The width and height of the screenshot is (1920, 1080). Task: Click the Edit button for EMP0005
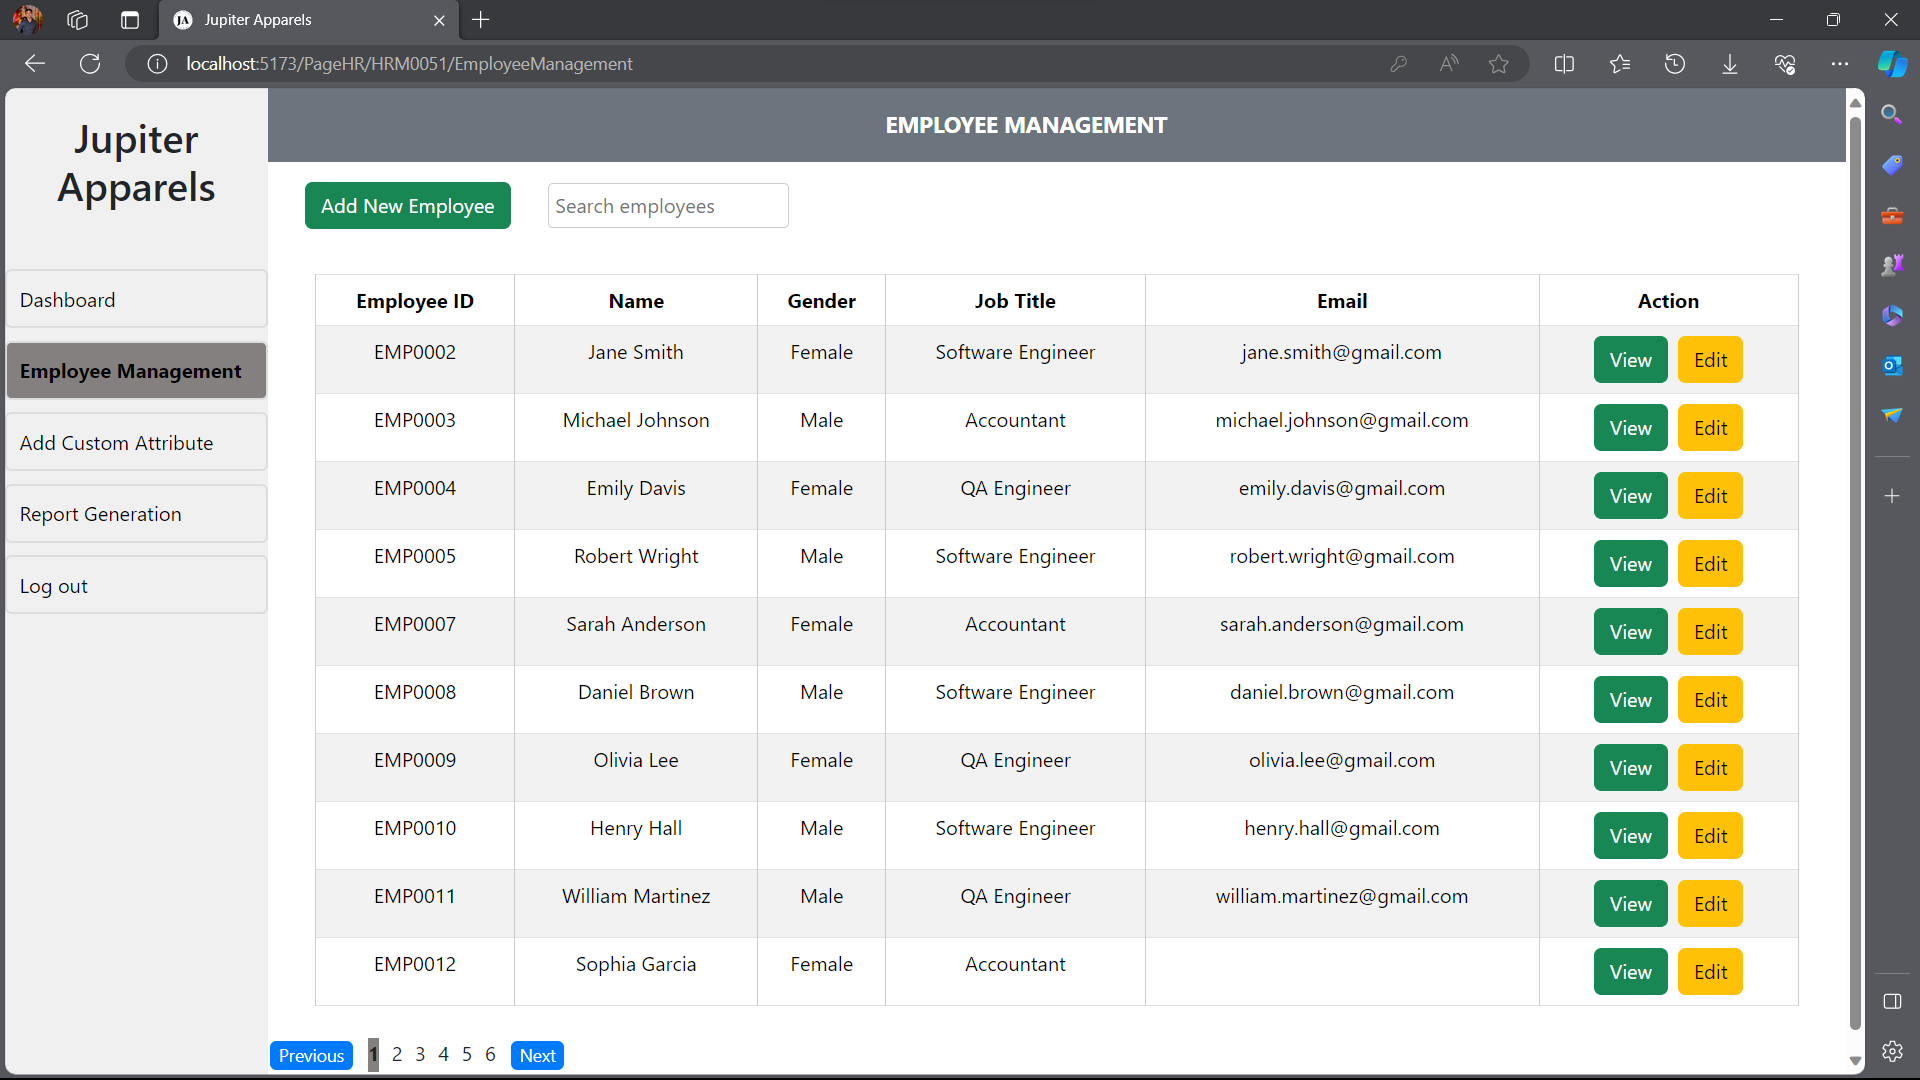click(1710, 563)
